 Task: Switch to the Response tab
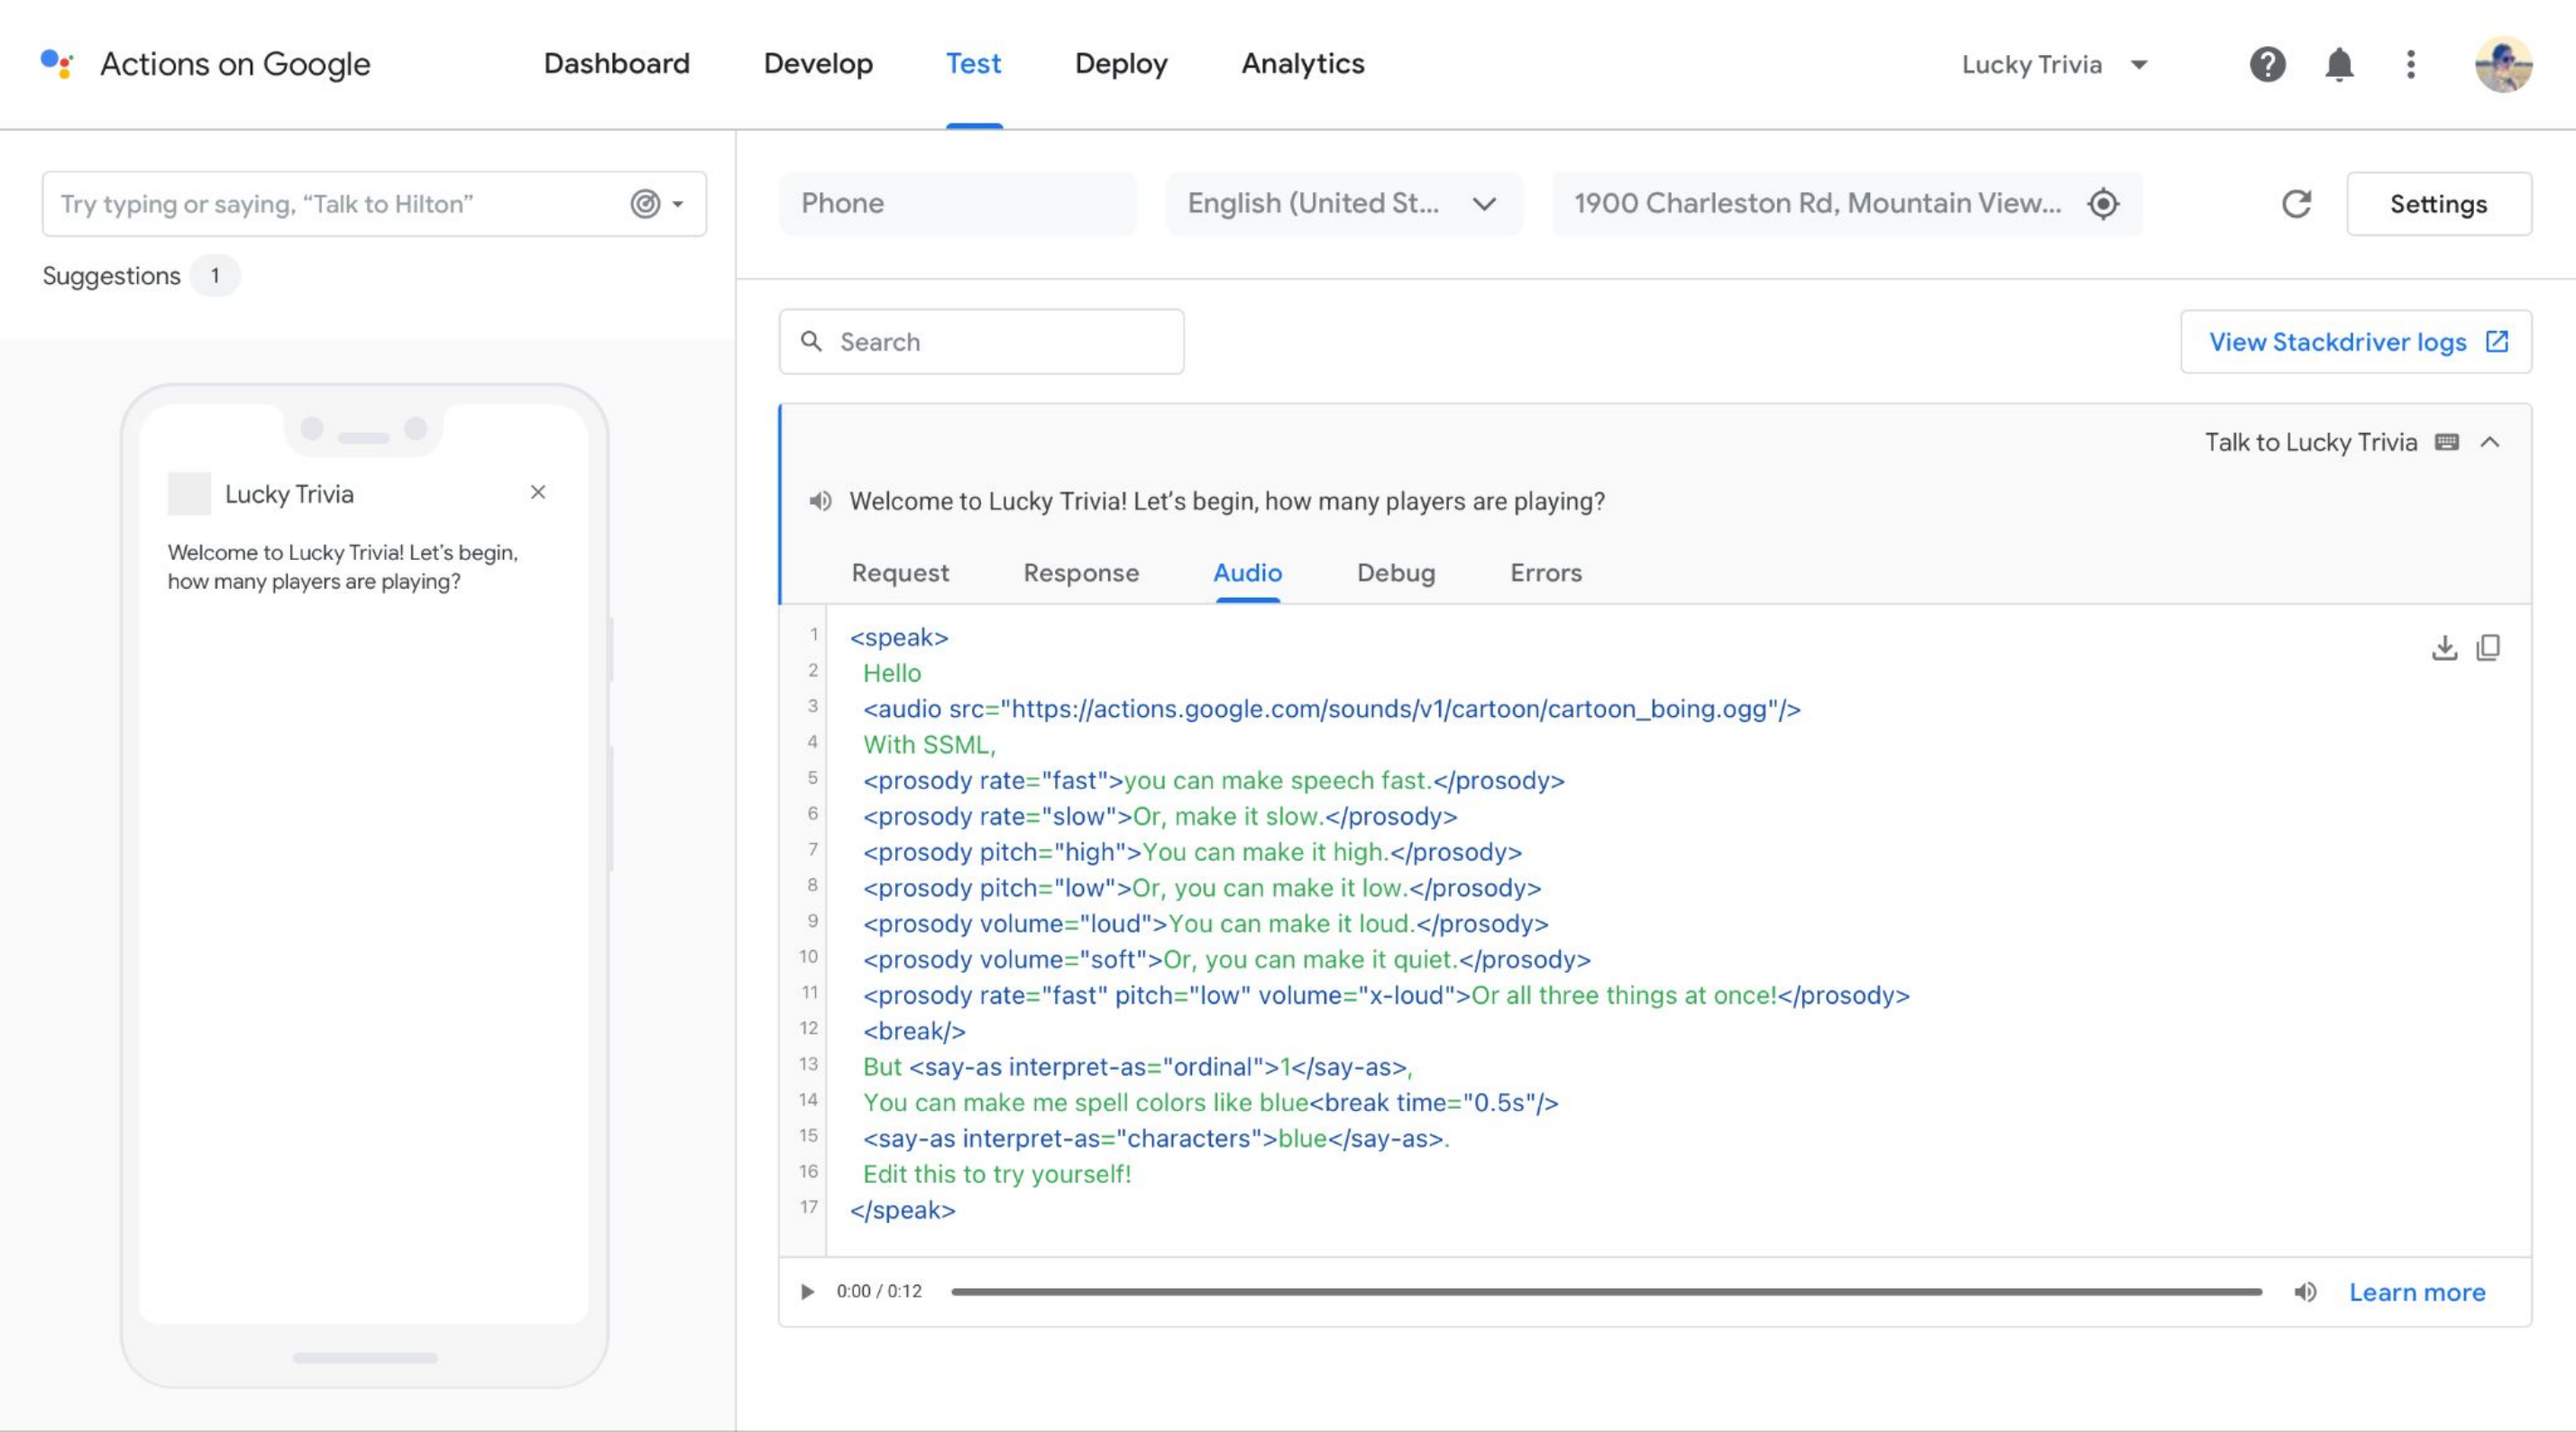[1081, 573]
